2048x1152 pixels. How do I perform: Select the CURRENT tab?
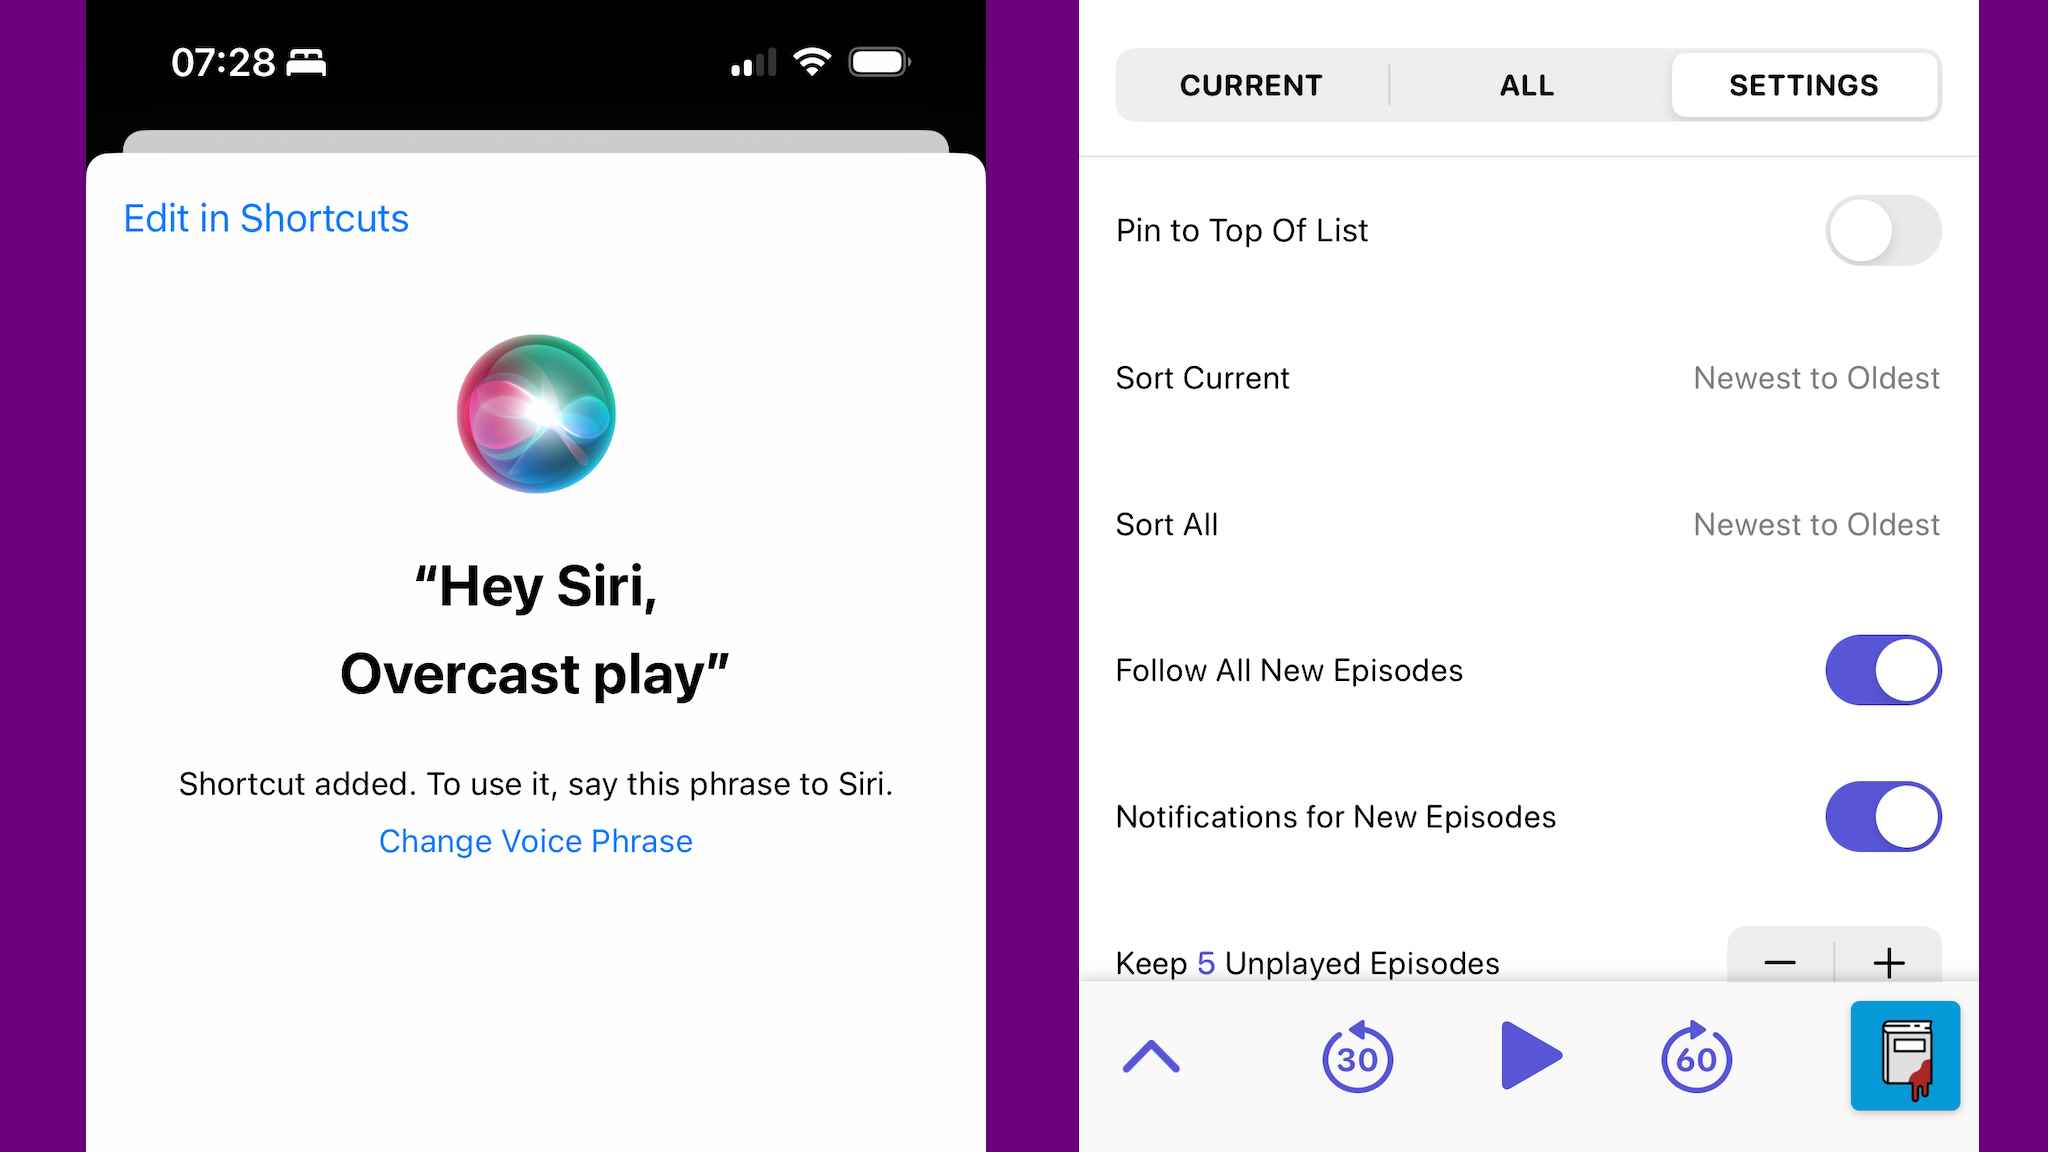[1252, 84]
